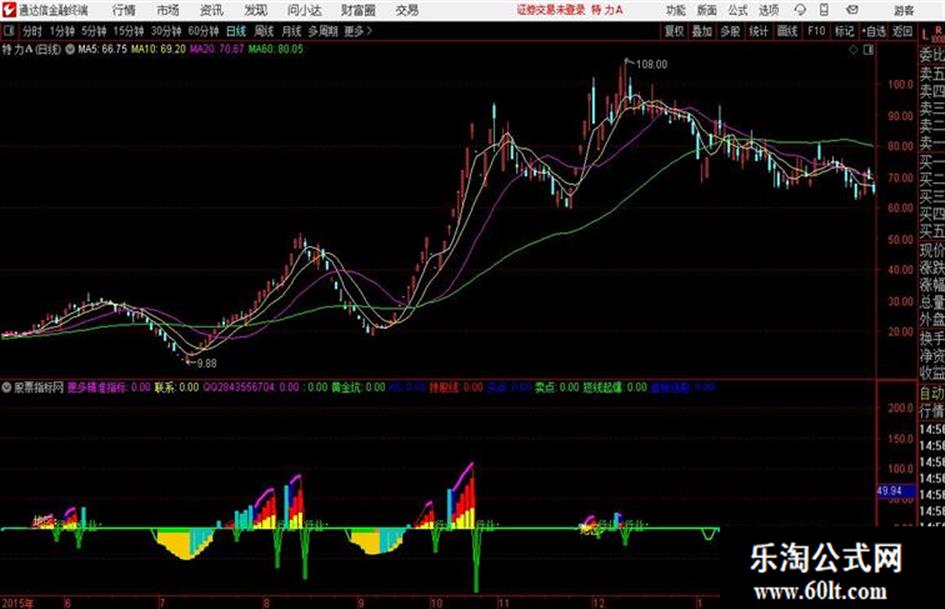This screenshot has height=609, width=945.
Task: Click the 多股 toolbar button
Action: (x=730, y=31)
